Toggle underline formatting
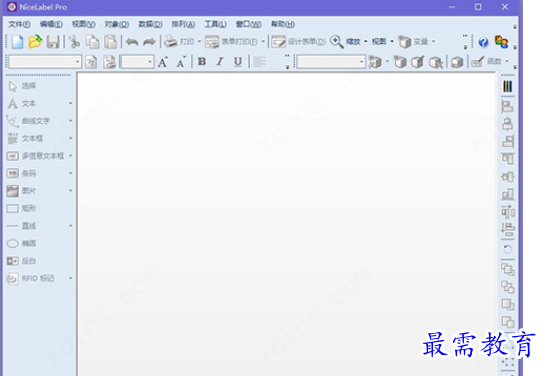This screenshot has height=376, width=544. point(238,62)
